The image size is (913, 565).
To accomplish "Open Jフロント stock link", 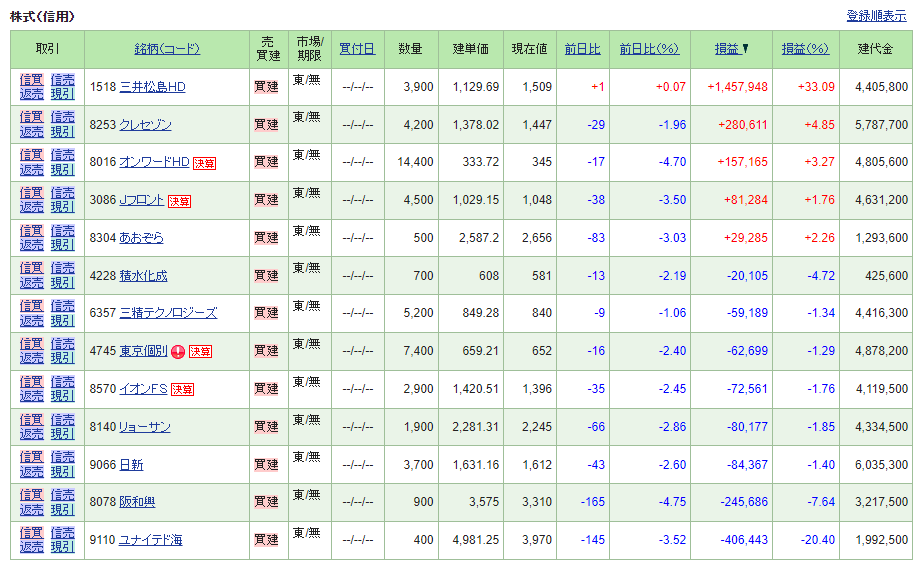I will click(x=141, y=200).
